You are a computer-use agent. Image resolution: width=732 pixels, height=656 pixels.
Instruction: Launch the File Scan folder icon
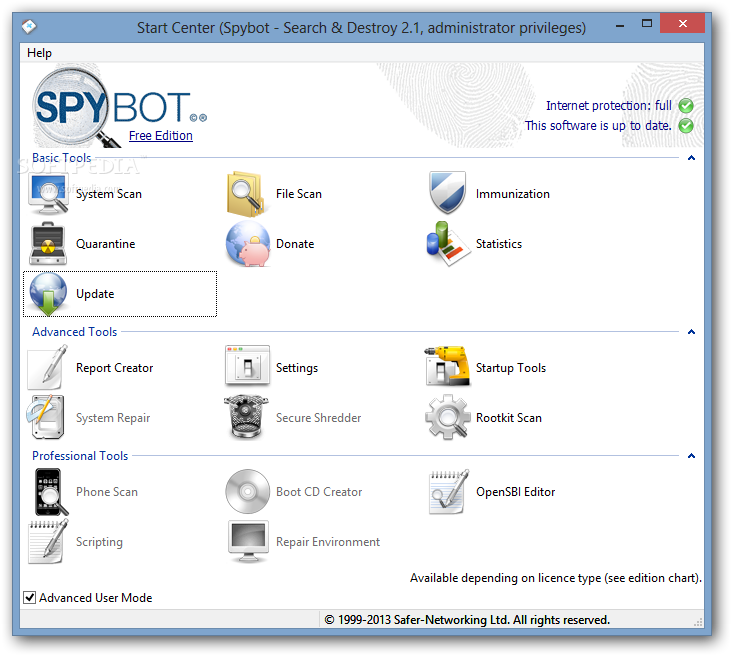pos(246,194)
